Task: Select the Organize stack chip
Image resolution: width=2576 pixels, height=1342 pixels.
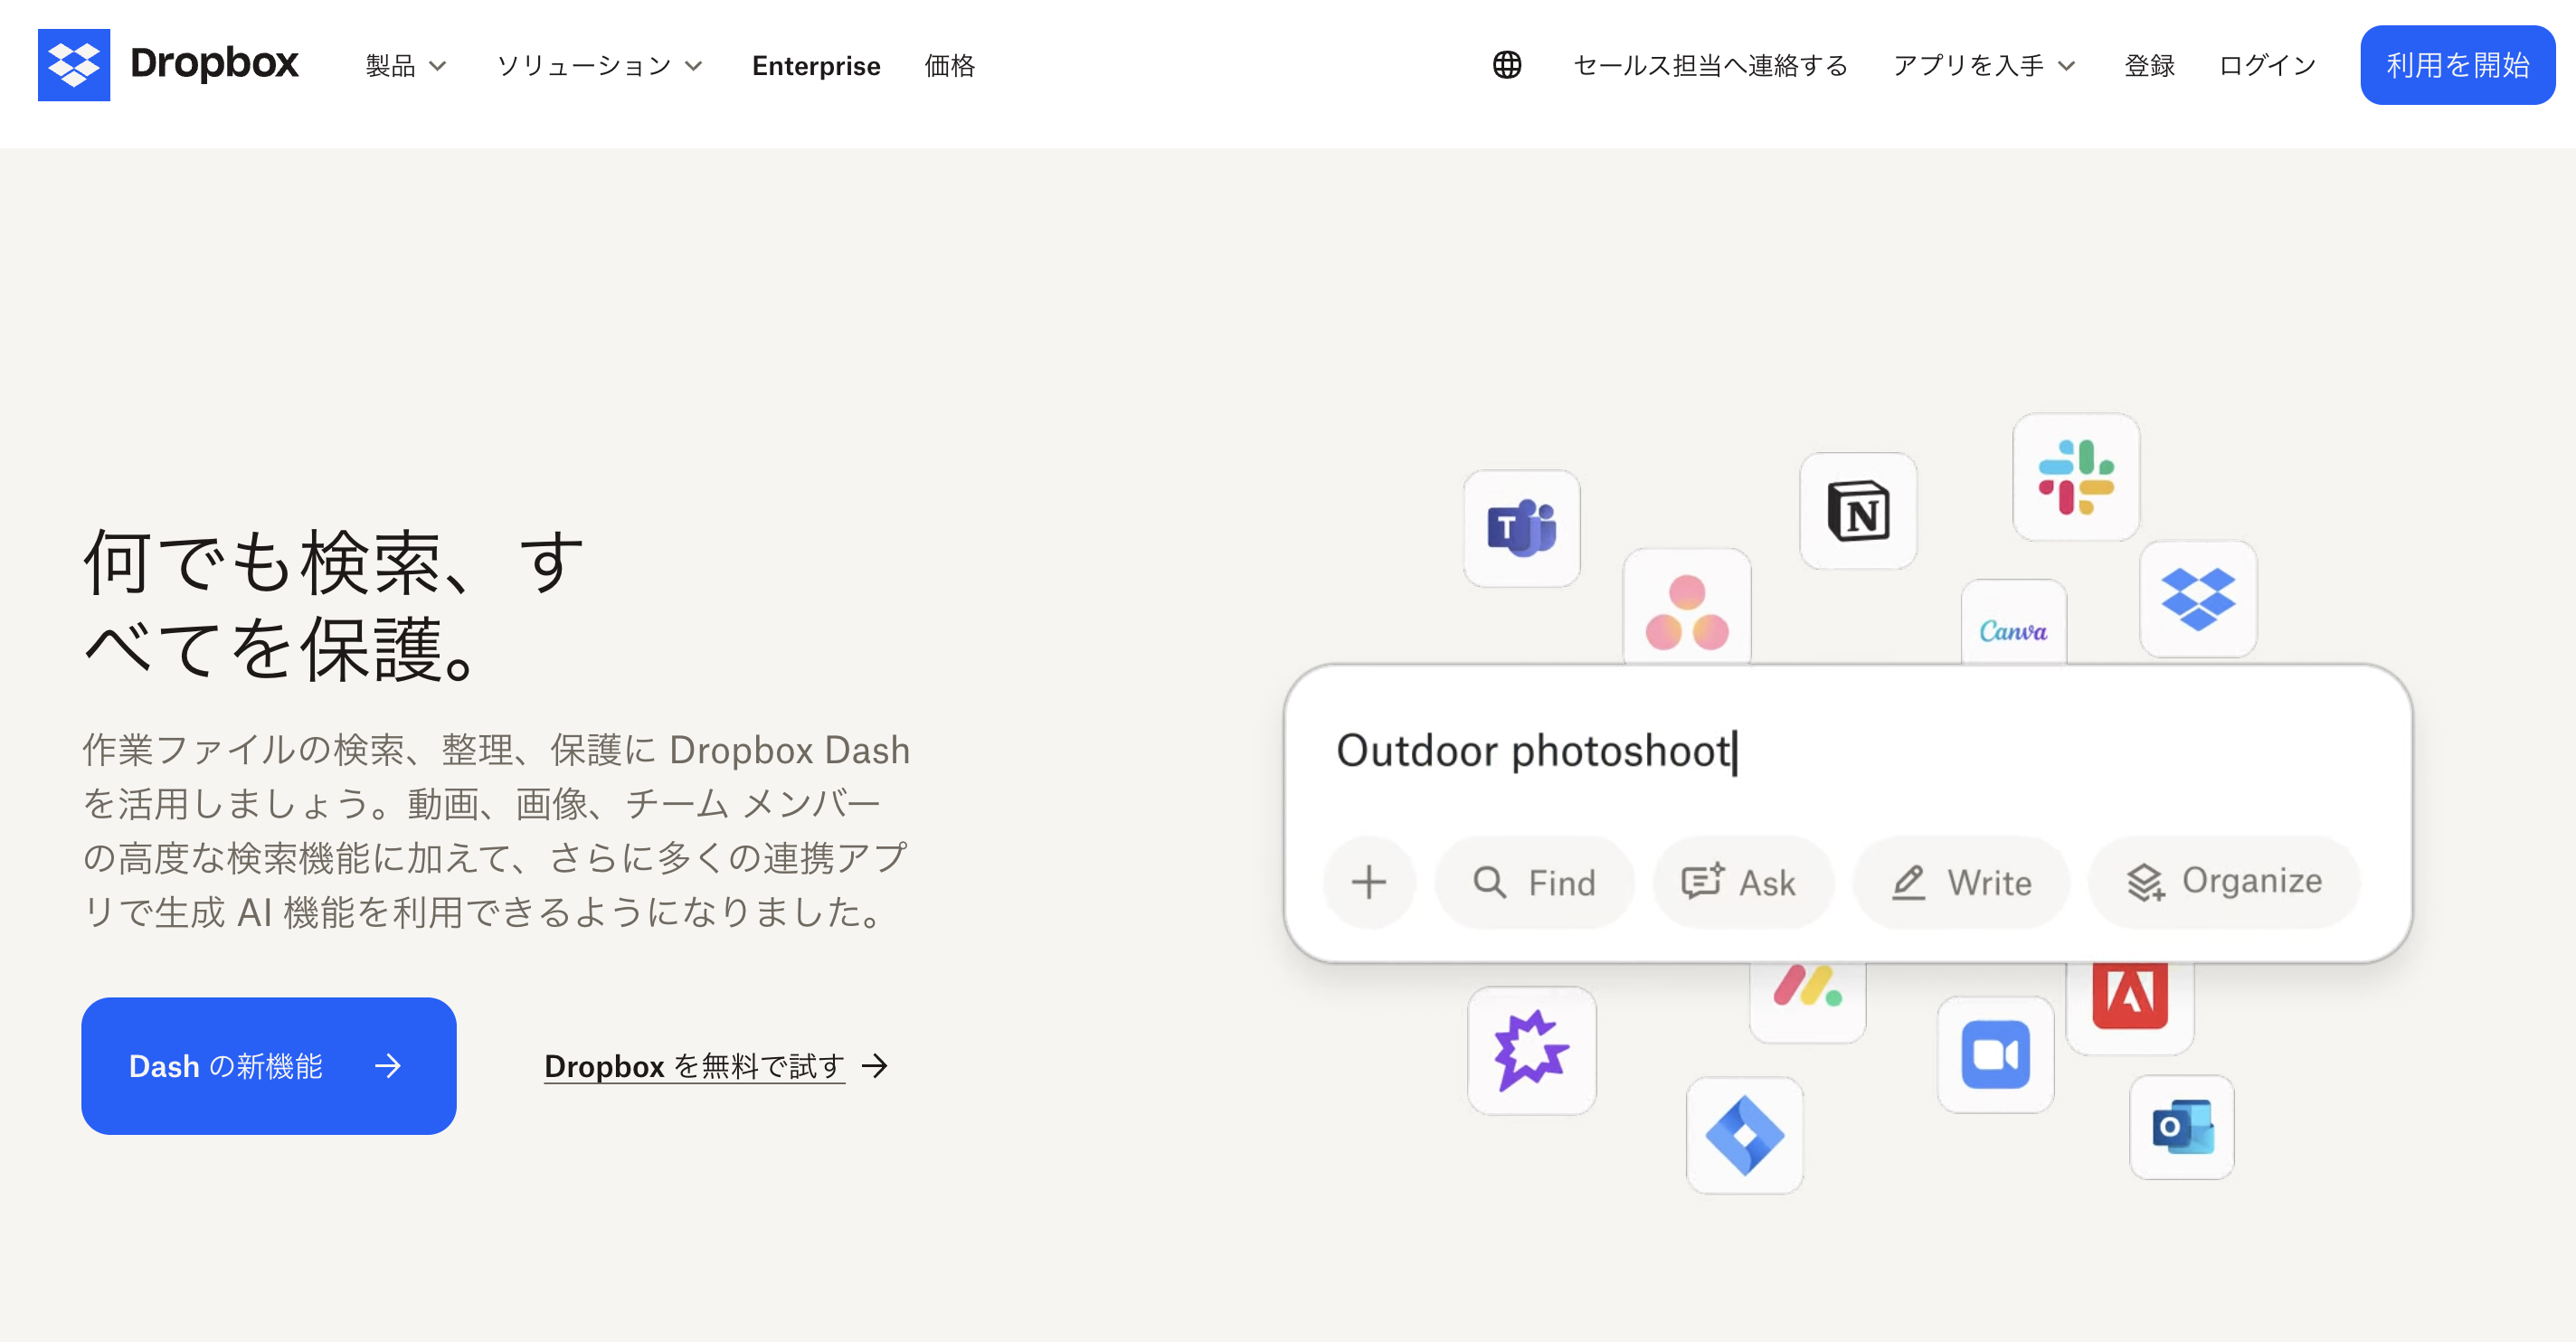Action: [2224, 881]
